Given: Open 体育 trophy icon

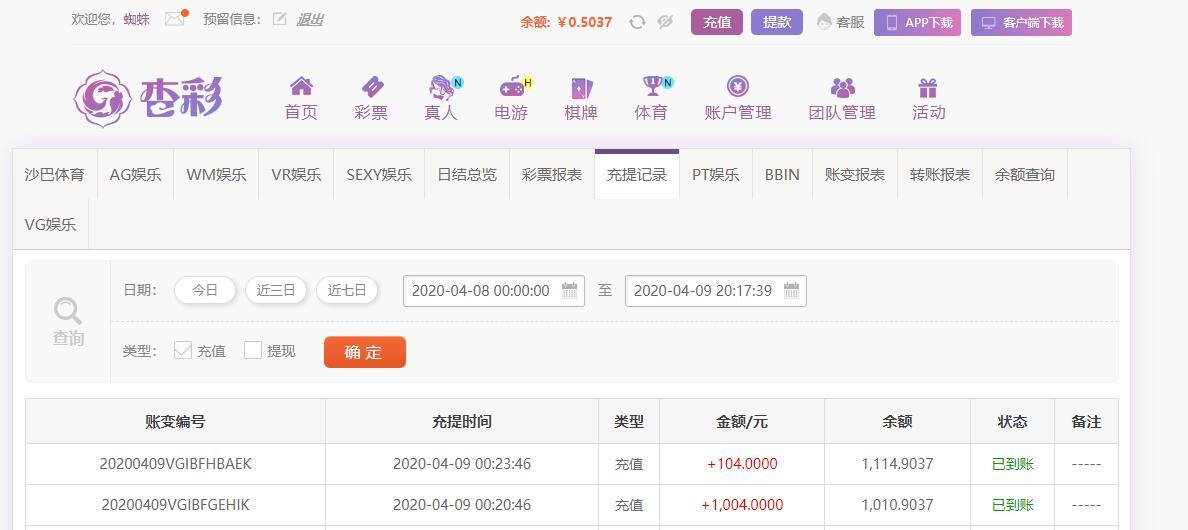Looking at the screenshot, I should tap(652, 86).
